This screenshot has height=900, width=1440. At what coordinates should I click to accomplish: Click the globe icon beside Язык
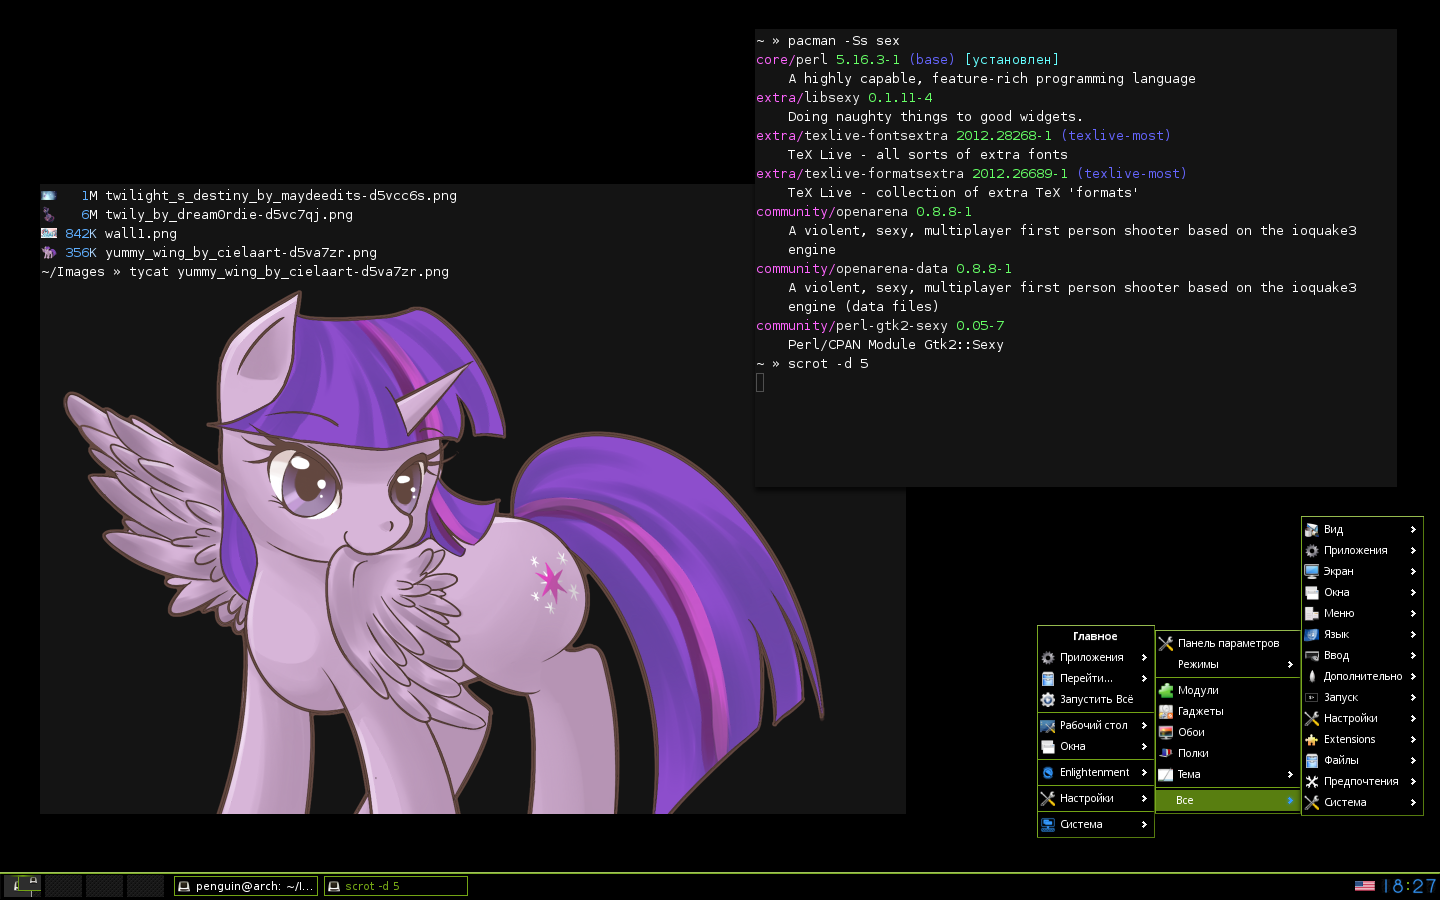point(1312,634)
